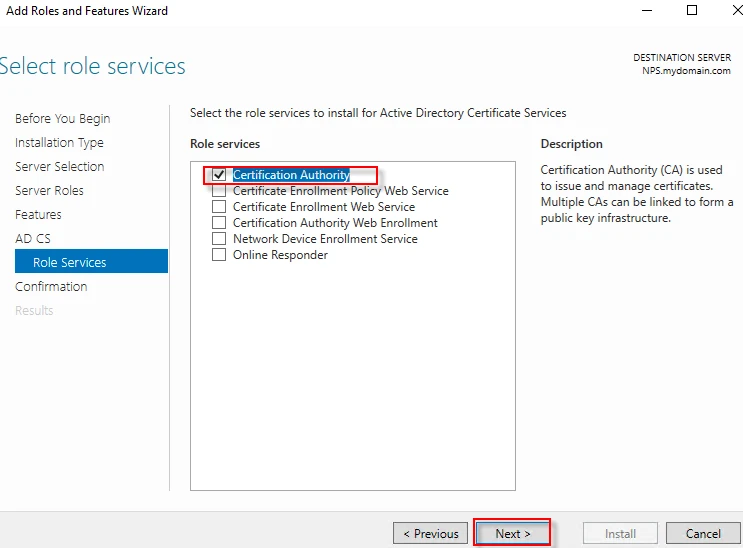Check the Online Responder checkbox
Viewport: 743px width, 548px height.
coord(219,255)
